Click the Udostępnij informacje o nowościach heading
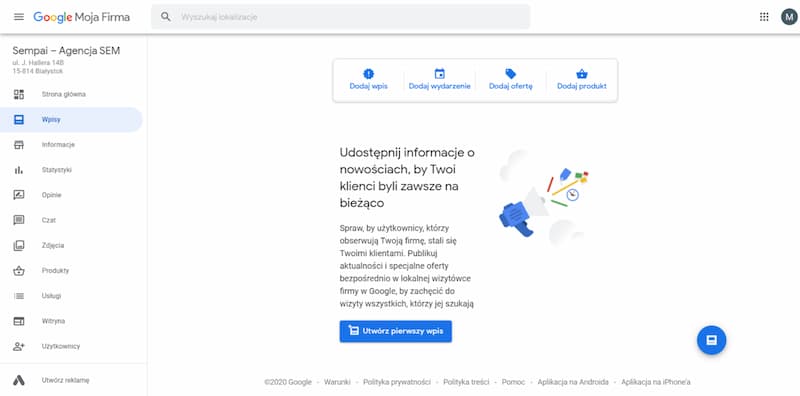Image resolution: width=800 pixels, height=396 pixels. coord(407,178)
